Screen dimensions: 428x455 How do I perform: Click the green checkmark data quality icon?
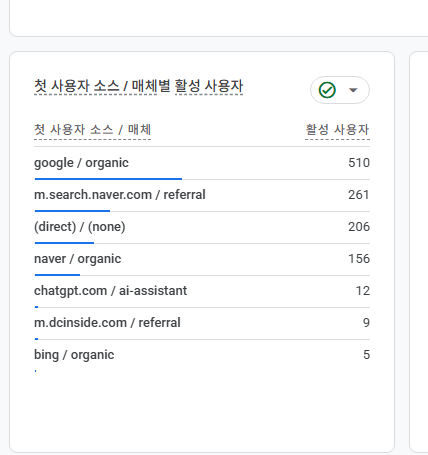(327, 90)
